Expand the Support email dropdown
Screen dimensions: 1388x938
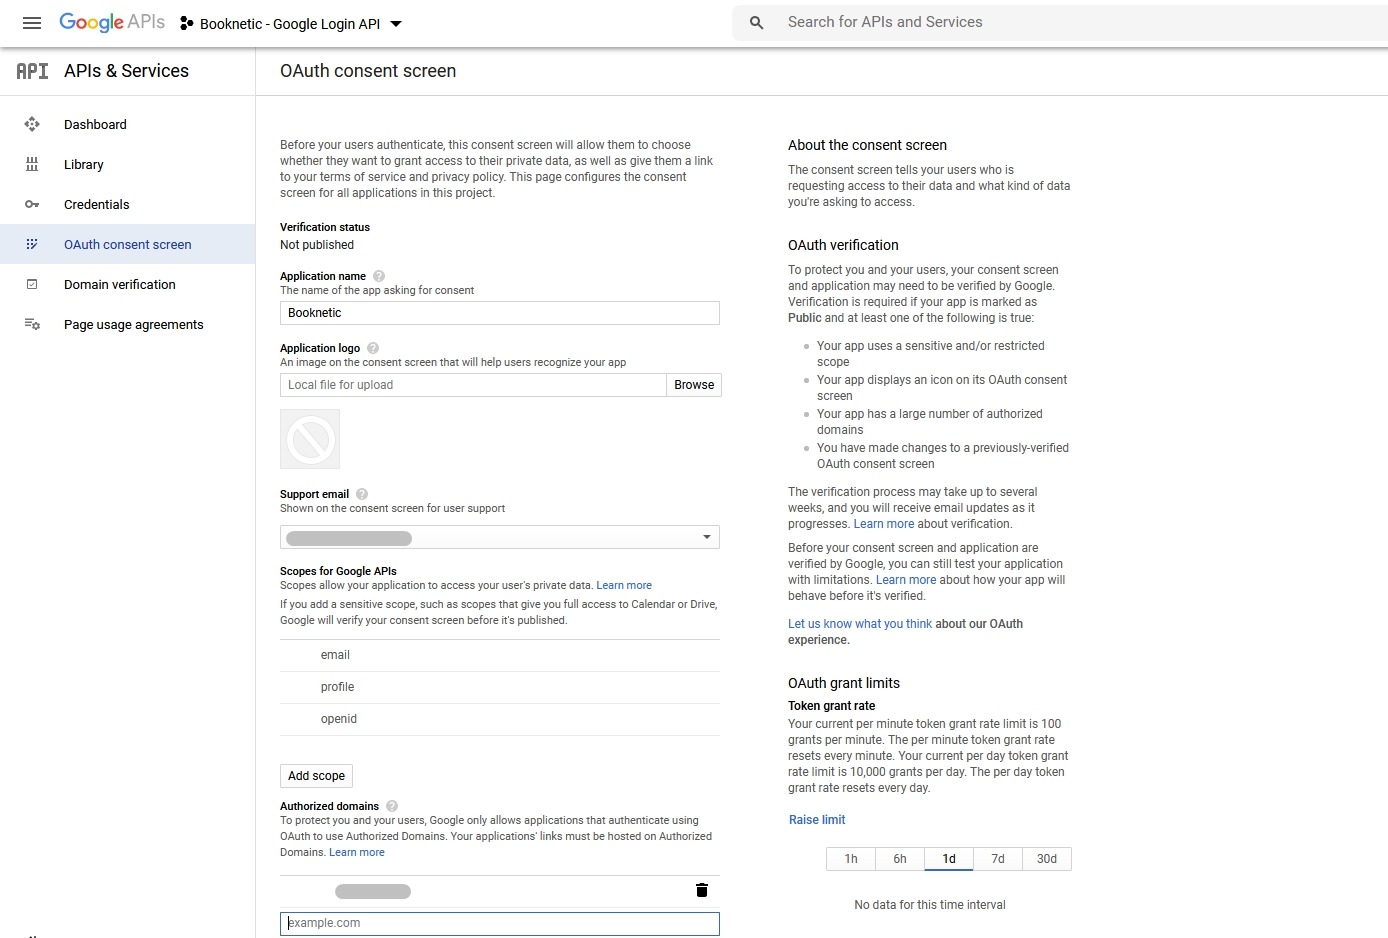pos(705,537)
